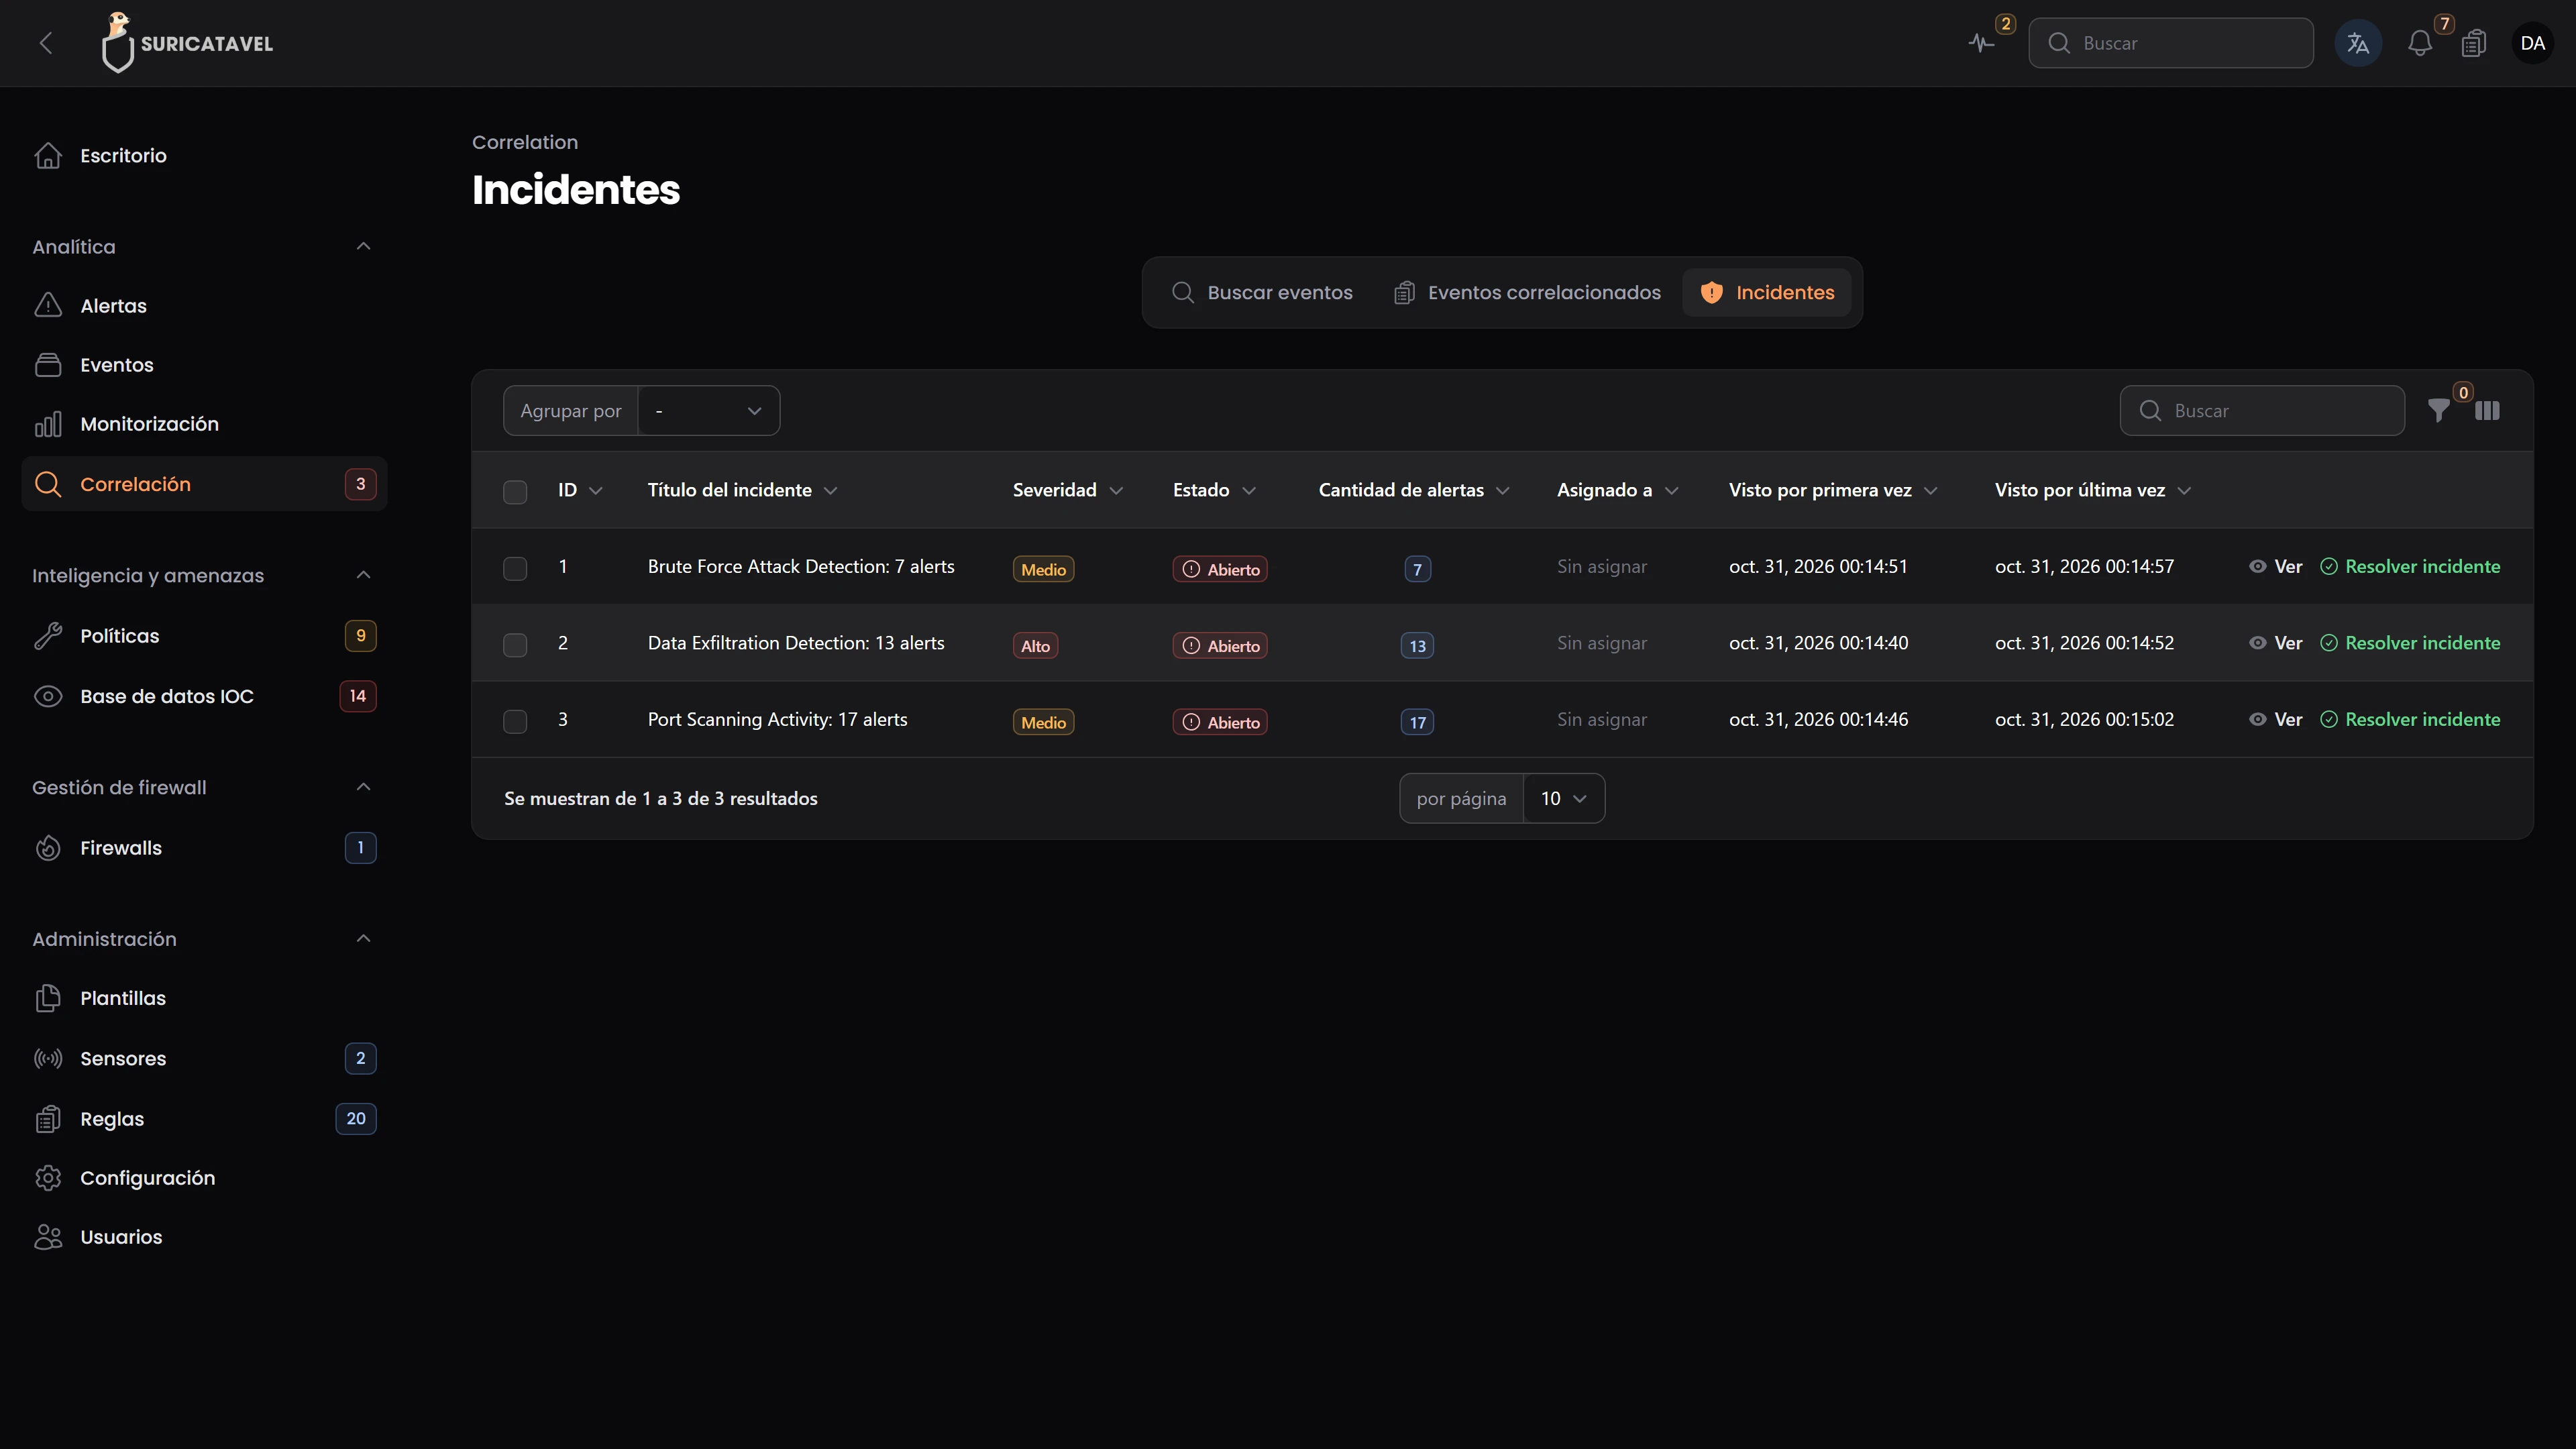Open the notifications bell
This screenshot has height=1449, width=2576.
pos(2419,43)
